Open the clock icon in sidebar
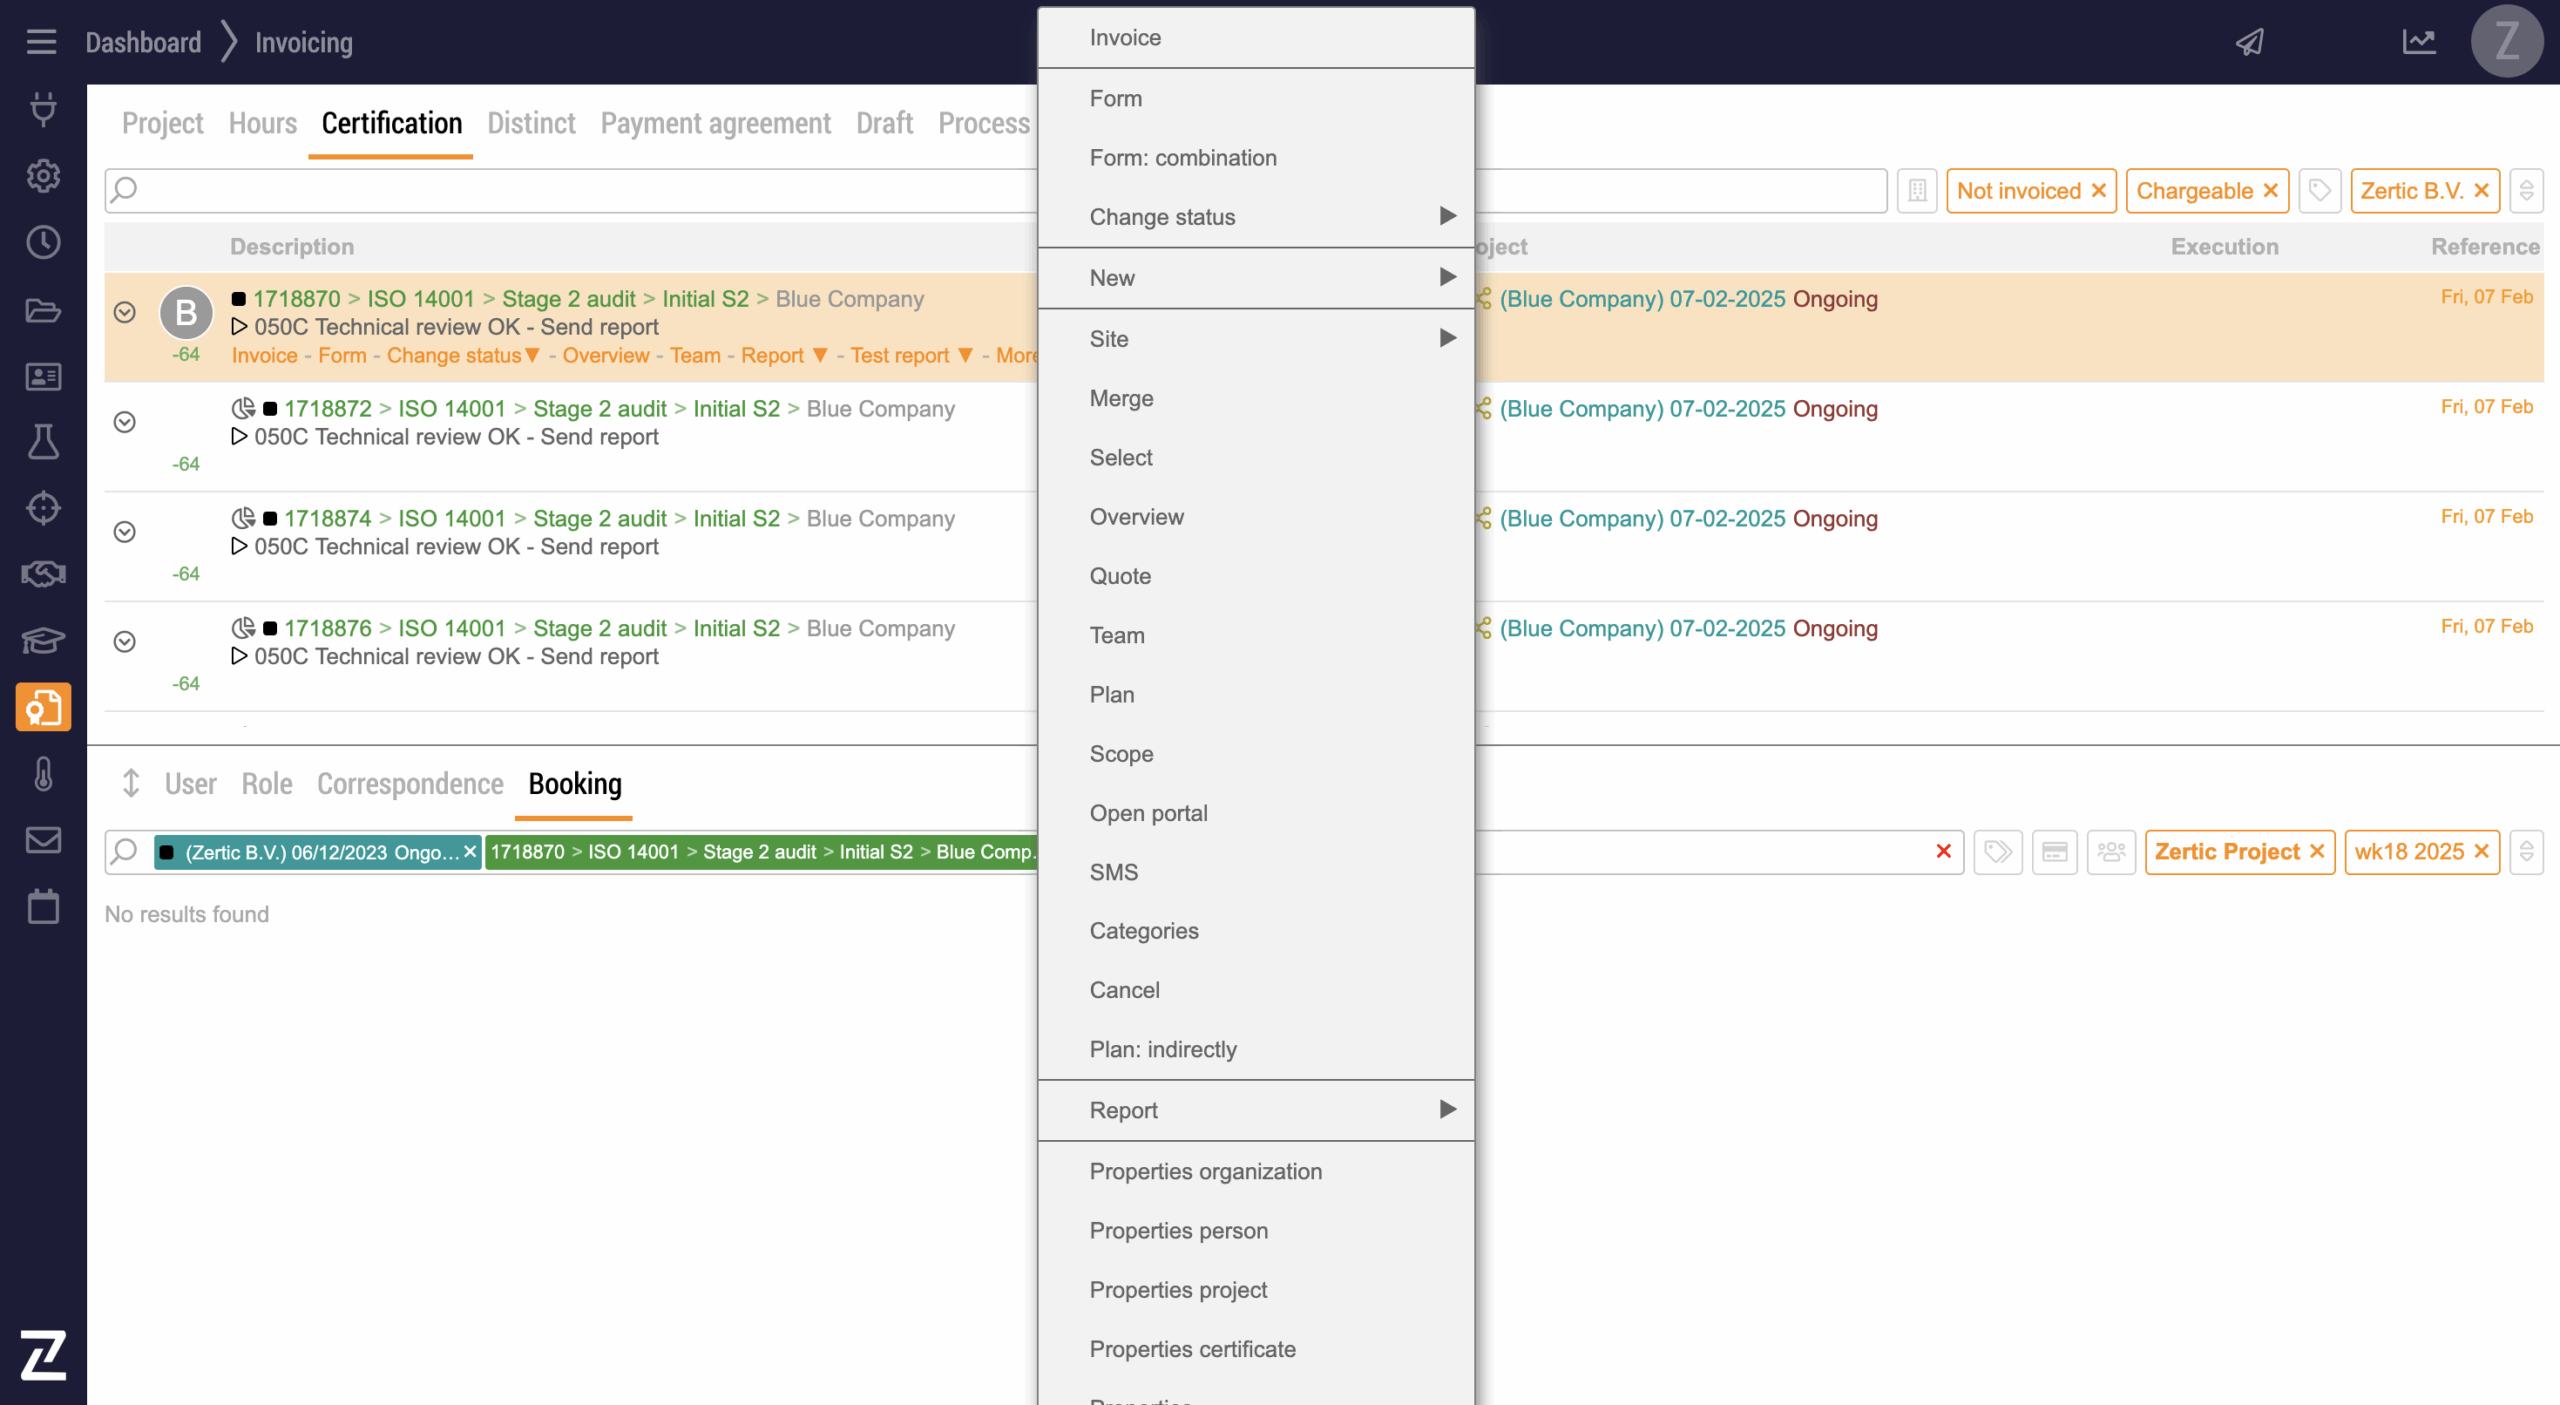2560x1405 pixels. (43, 242)
